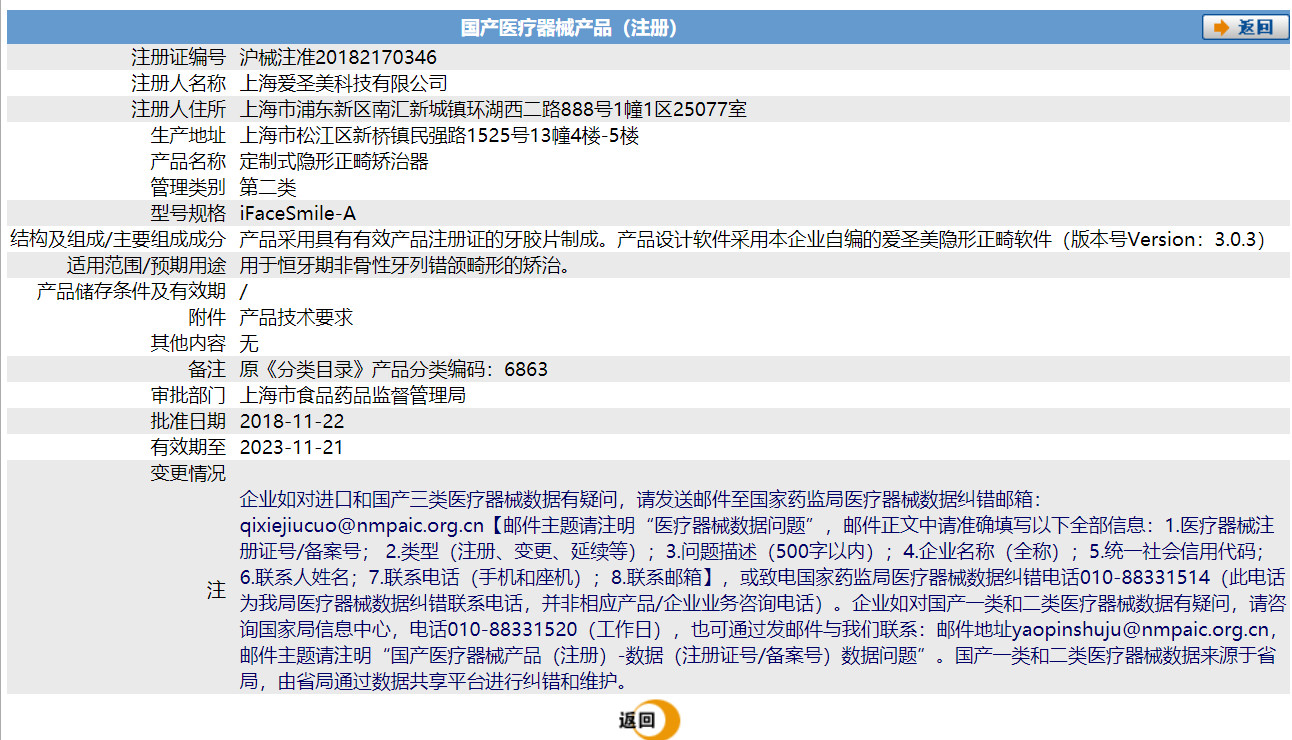Click the label 注册人名称
The height and width of the screenshot is (740, 1292).
[179, 84]
